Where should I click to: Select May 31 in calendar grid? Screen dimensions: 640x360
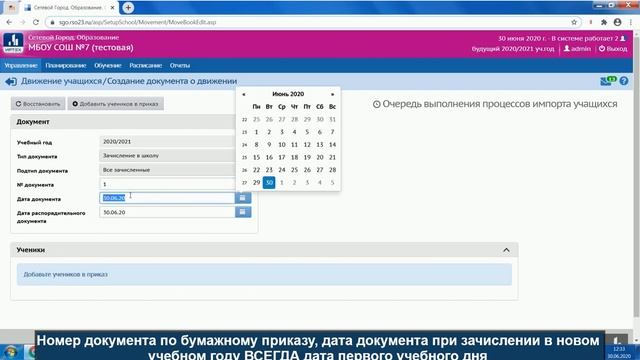click(x=332, y=119)
